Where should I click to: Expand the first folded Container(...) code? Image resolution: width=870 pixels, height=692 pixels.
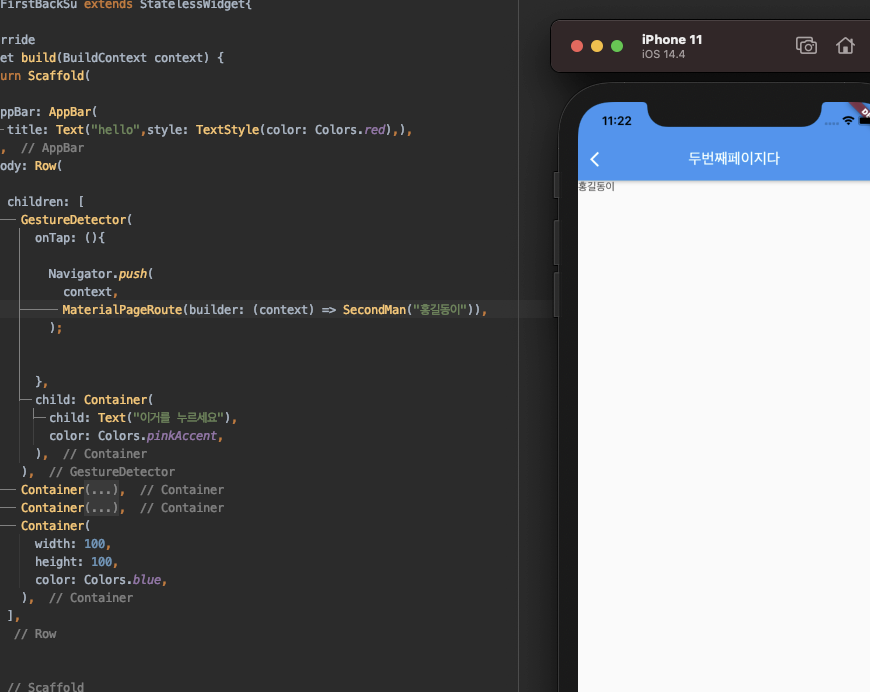point(101,490)
